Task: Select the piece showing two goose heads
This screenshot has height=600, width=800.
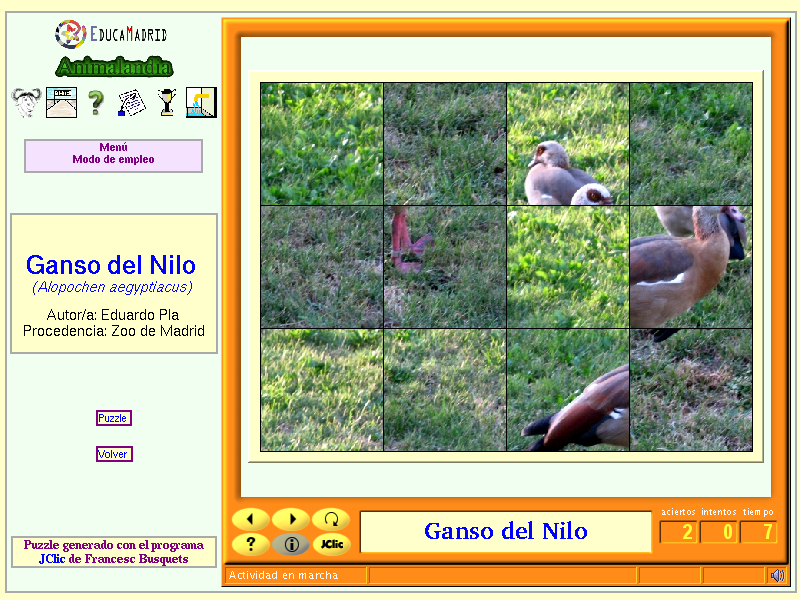Action: [x=568, y=144]
